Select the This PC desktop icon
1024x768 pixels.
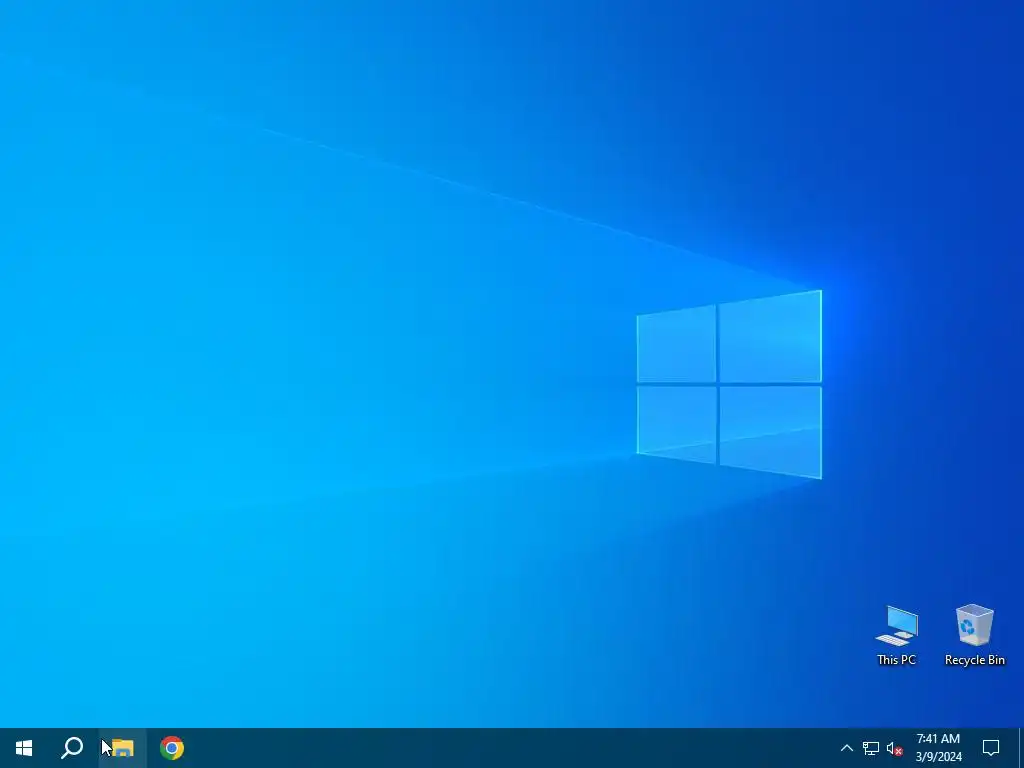(896, 635)
